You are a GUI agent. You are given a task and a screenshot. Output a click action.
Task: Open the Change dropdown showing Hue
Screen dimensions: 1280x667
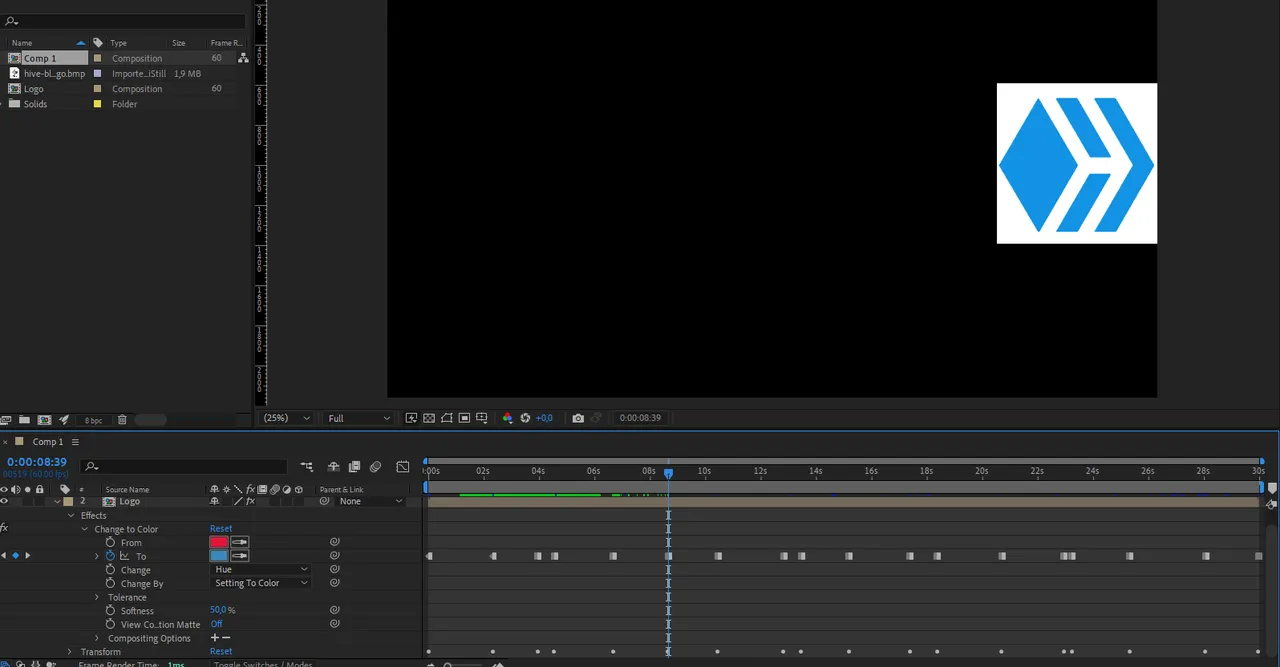point(260,569)
